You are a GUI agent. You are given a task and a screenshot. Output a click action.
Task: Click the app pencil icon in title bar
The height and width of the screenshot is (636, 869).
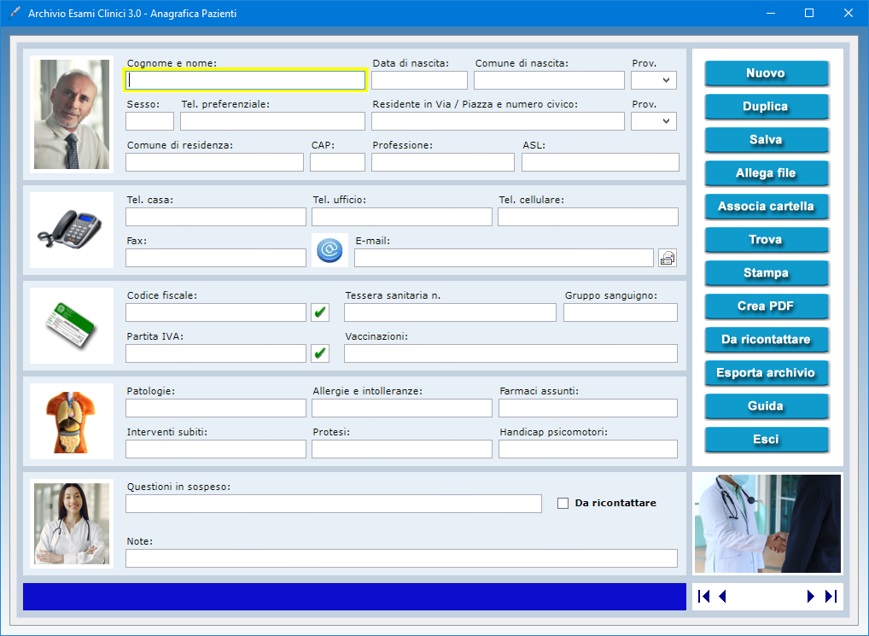click(x=15, y=13)
